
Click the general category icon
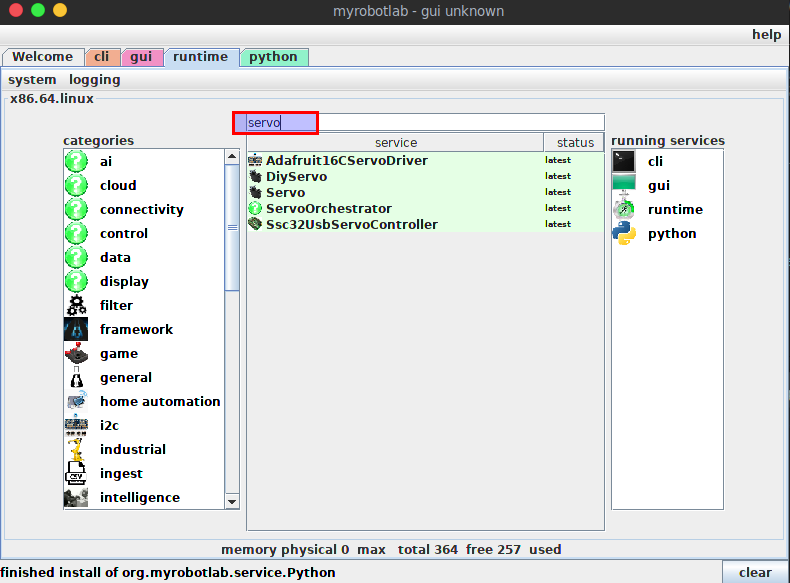pos(76,377)
